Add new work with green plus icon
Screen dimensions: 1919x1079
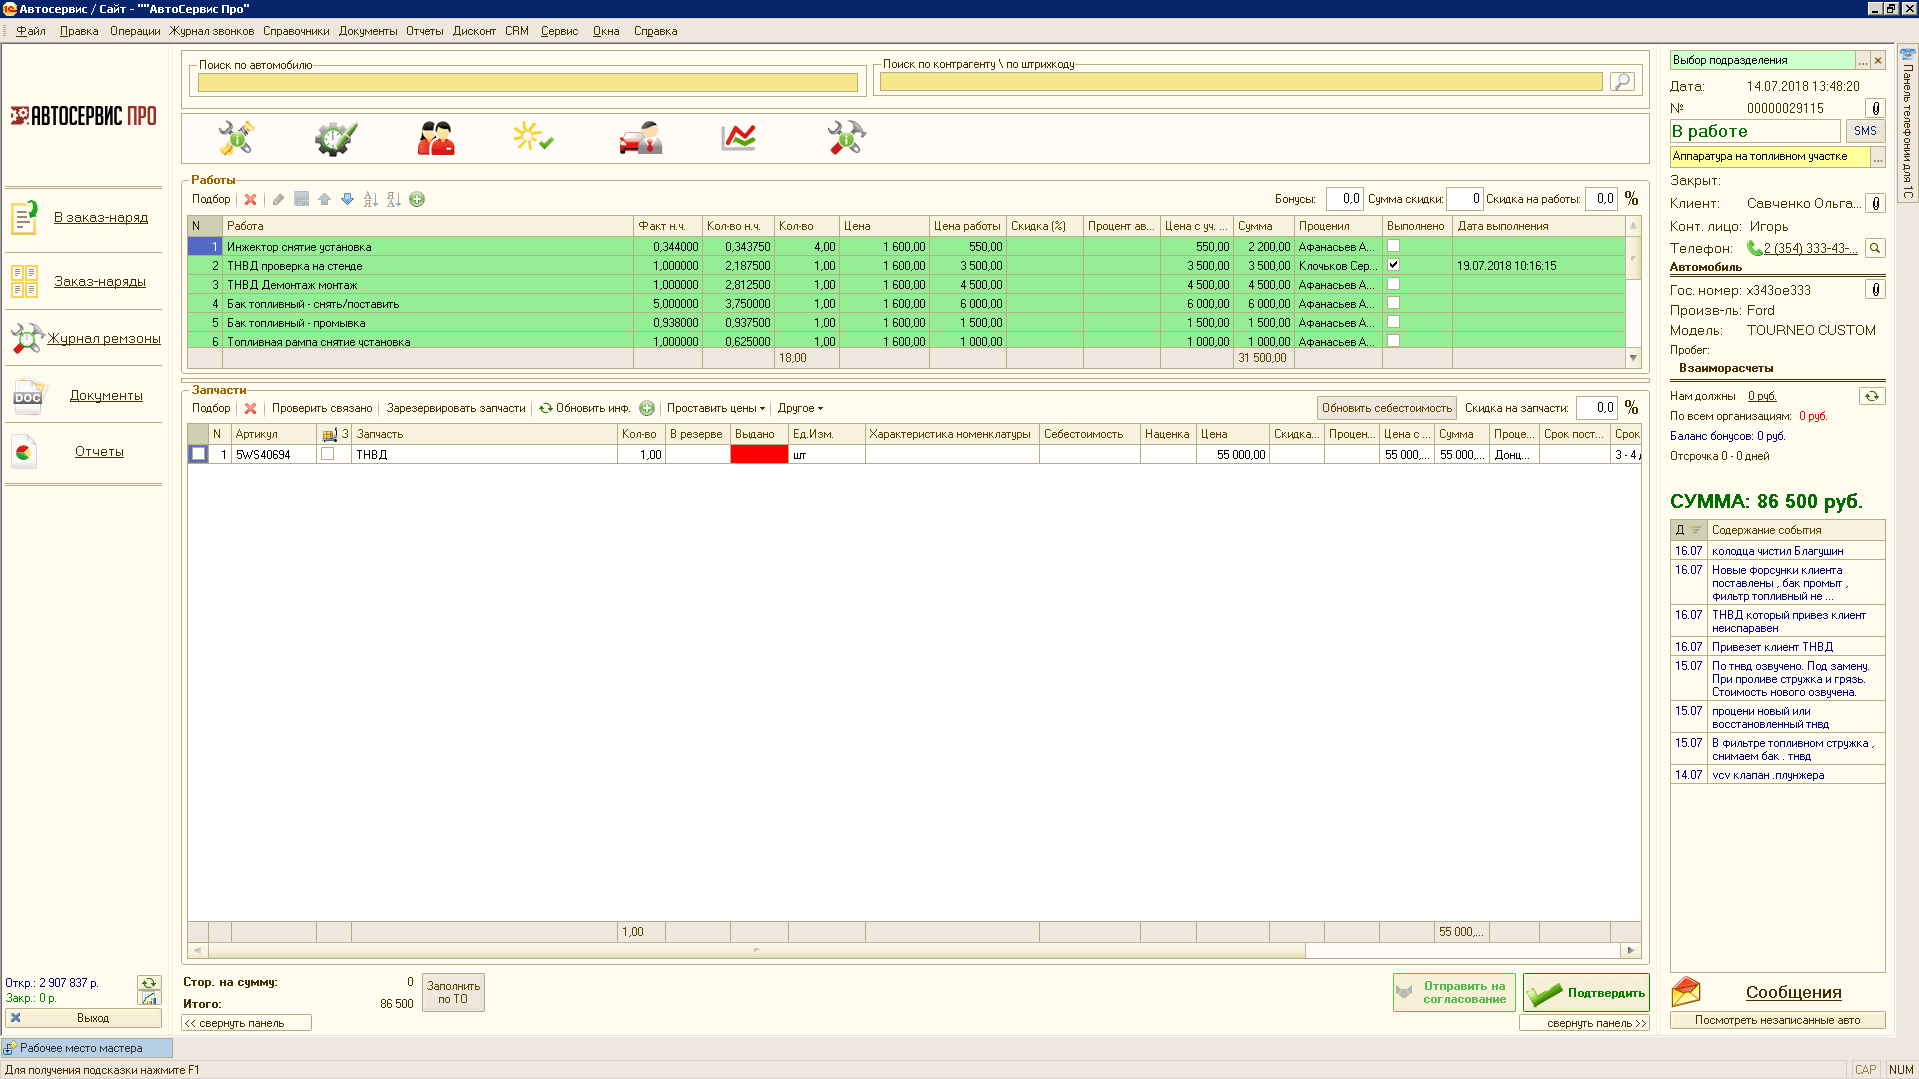tap(417, 200)
